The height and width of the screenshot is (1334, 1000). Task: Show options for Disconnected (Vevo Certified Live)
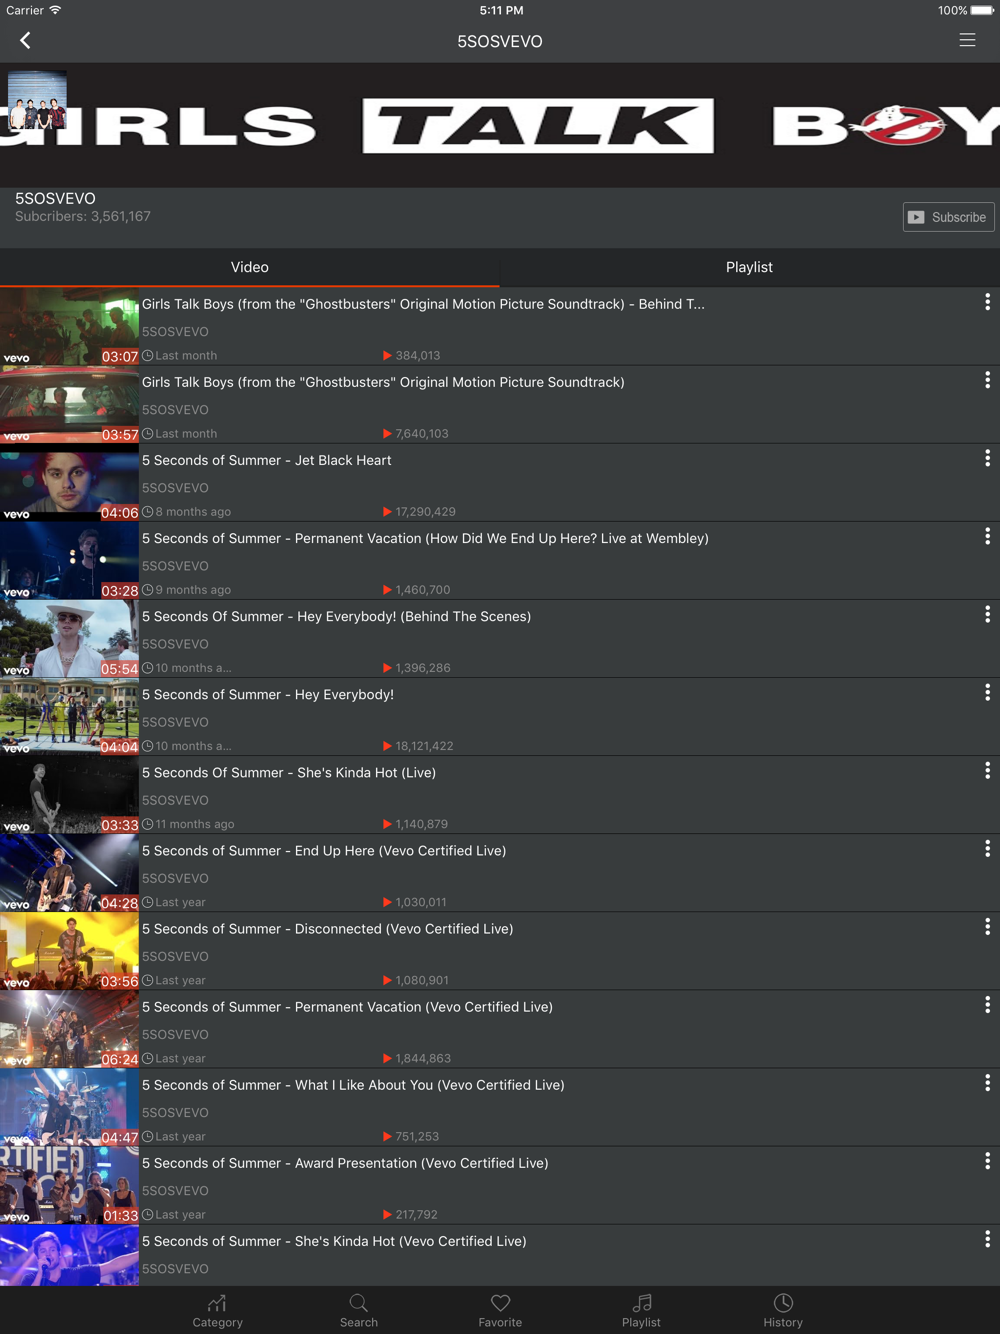(987, 927)
